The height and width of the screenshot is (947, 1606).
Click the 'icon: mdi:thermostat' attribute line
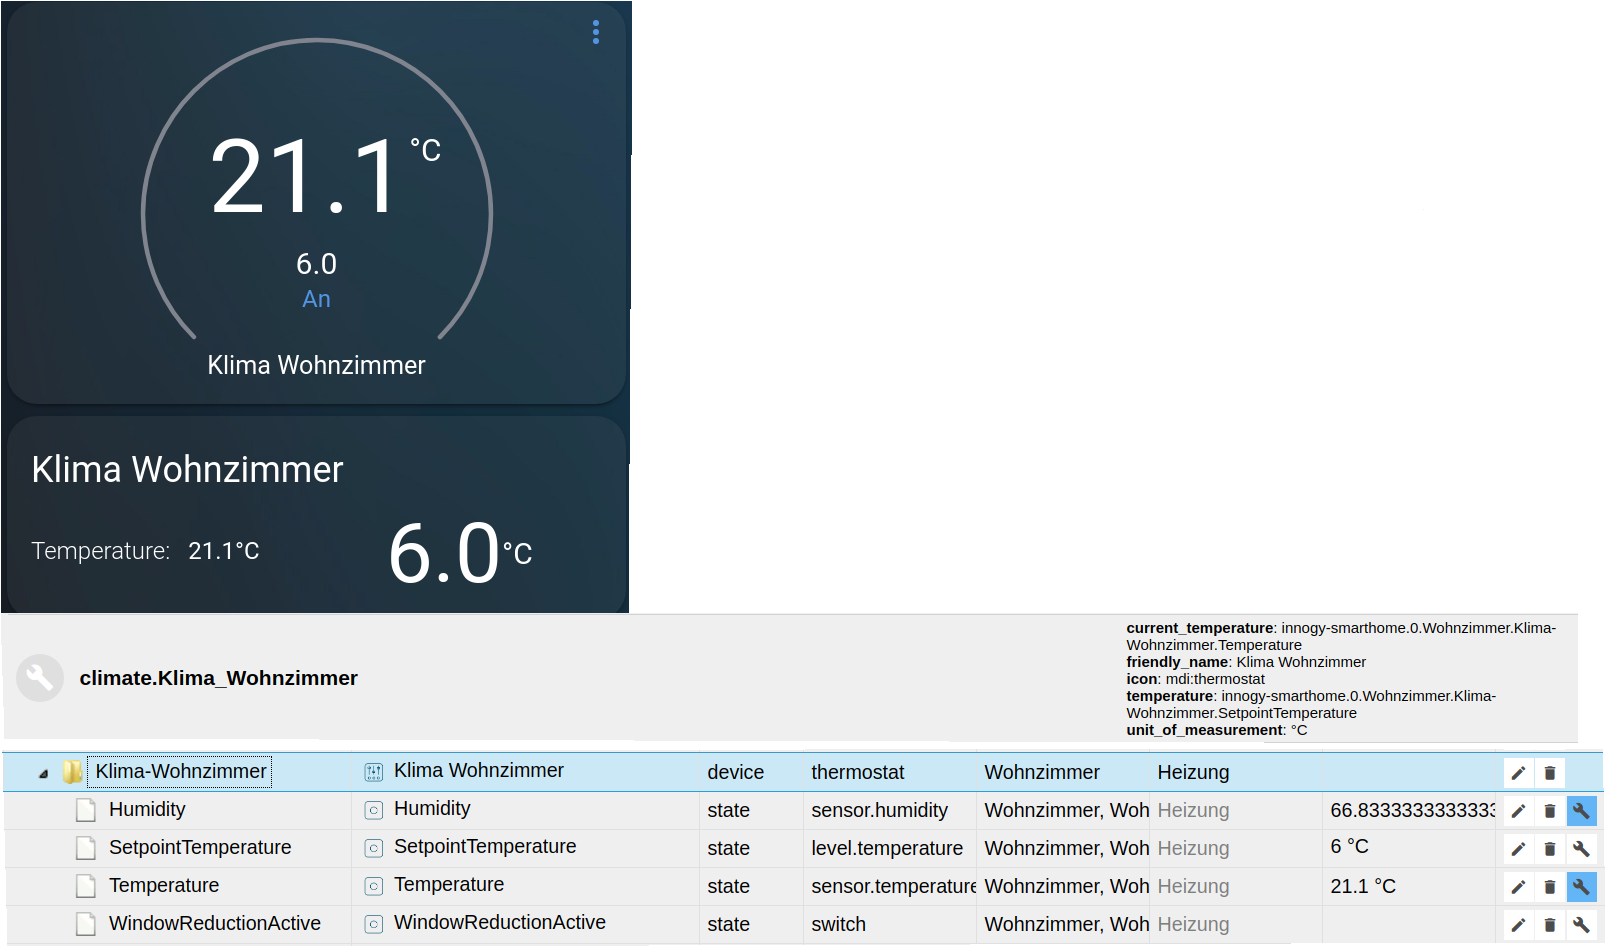1195,679
